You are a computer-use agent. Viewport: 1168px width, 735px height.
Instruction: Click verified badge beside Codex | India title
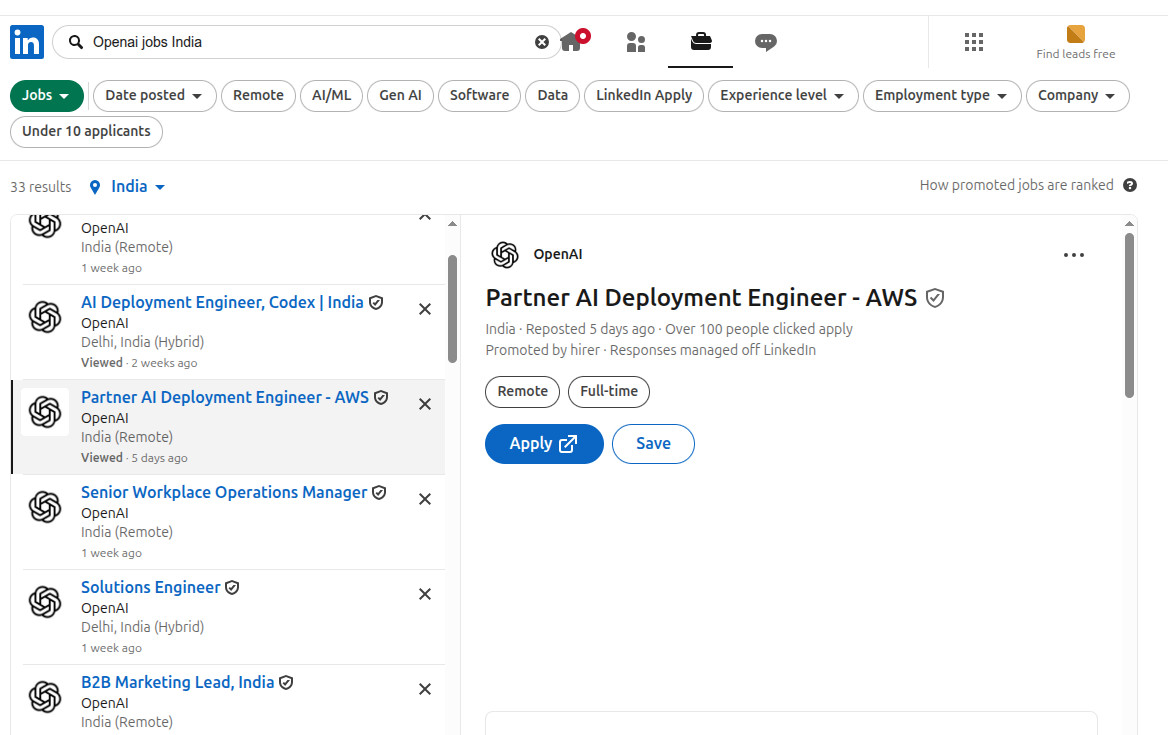(376, 302)
